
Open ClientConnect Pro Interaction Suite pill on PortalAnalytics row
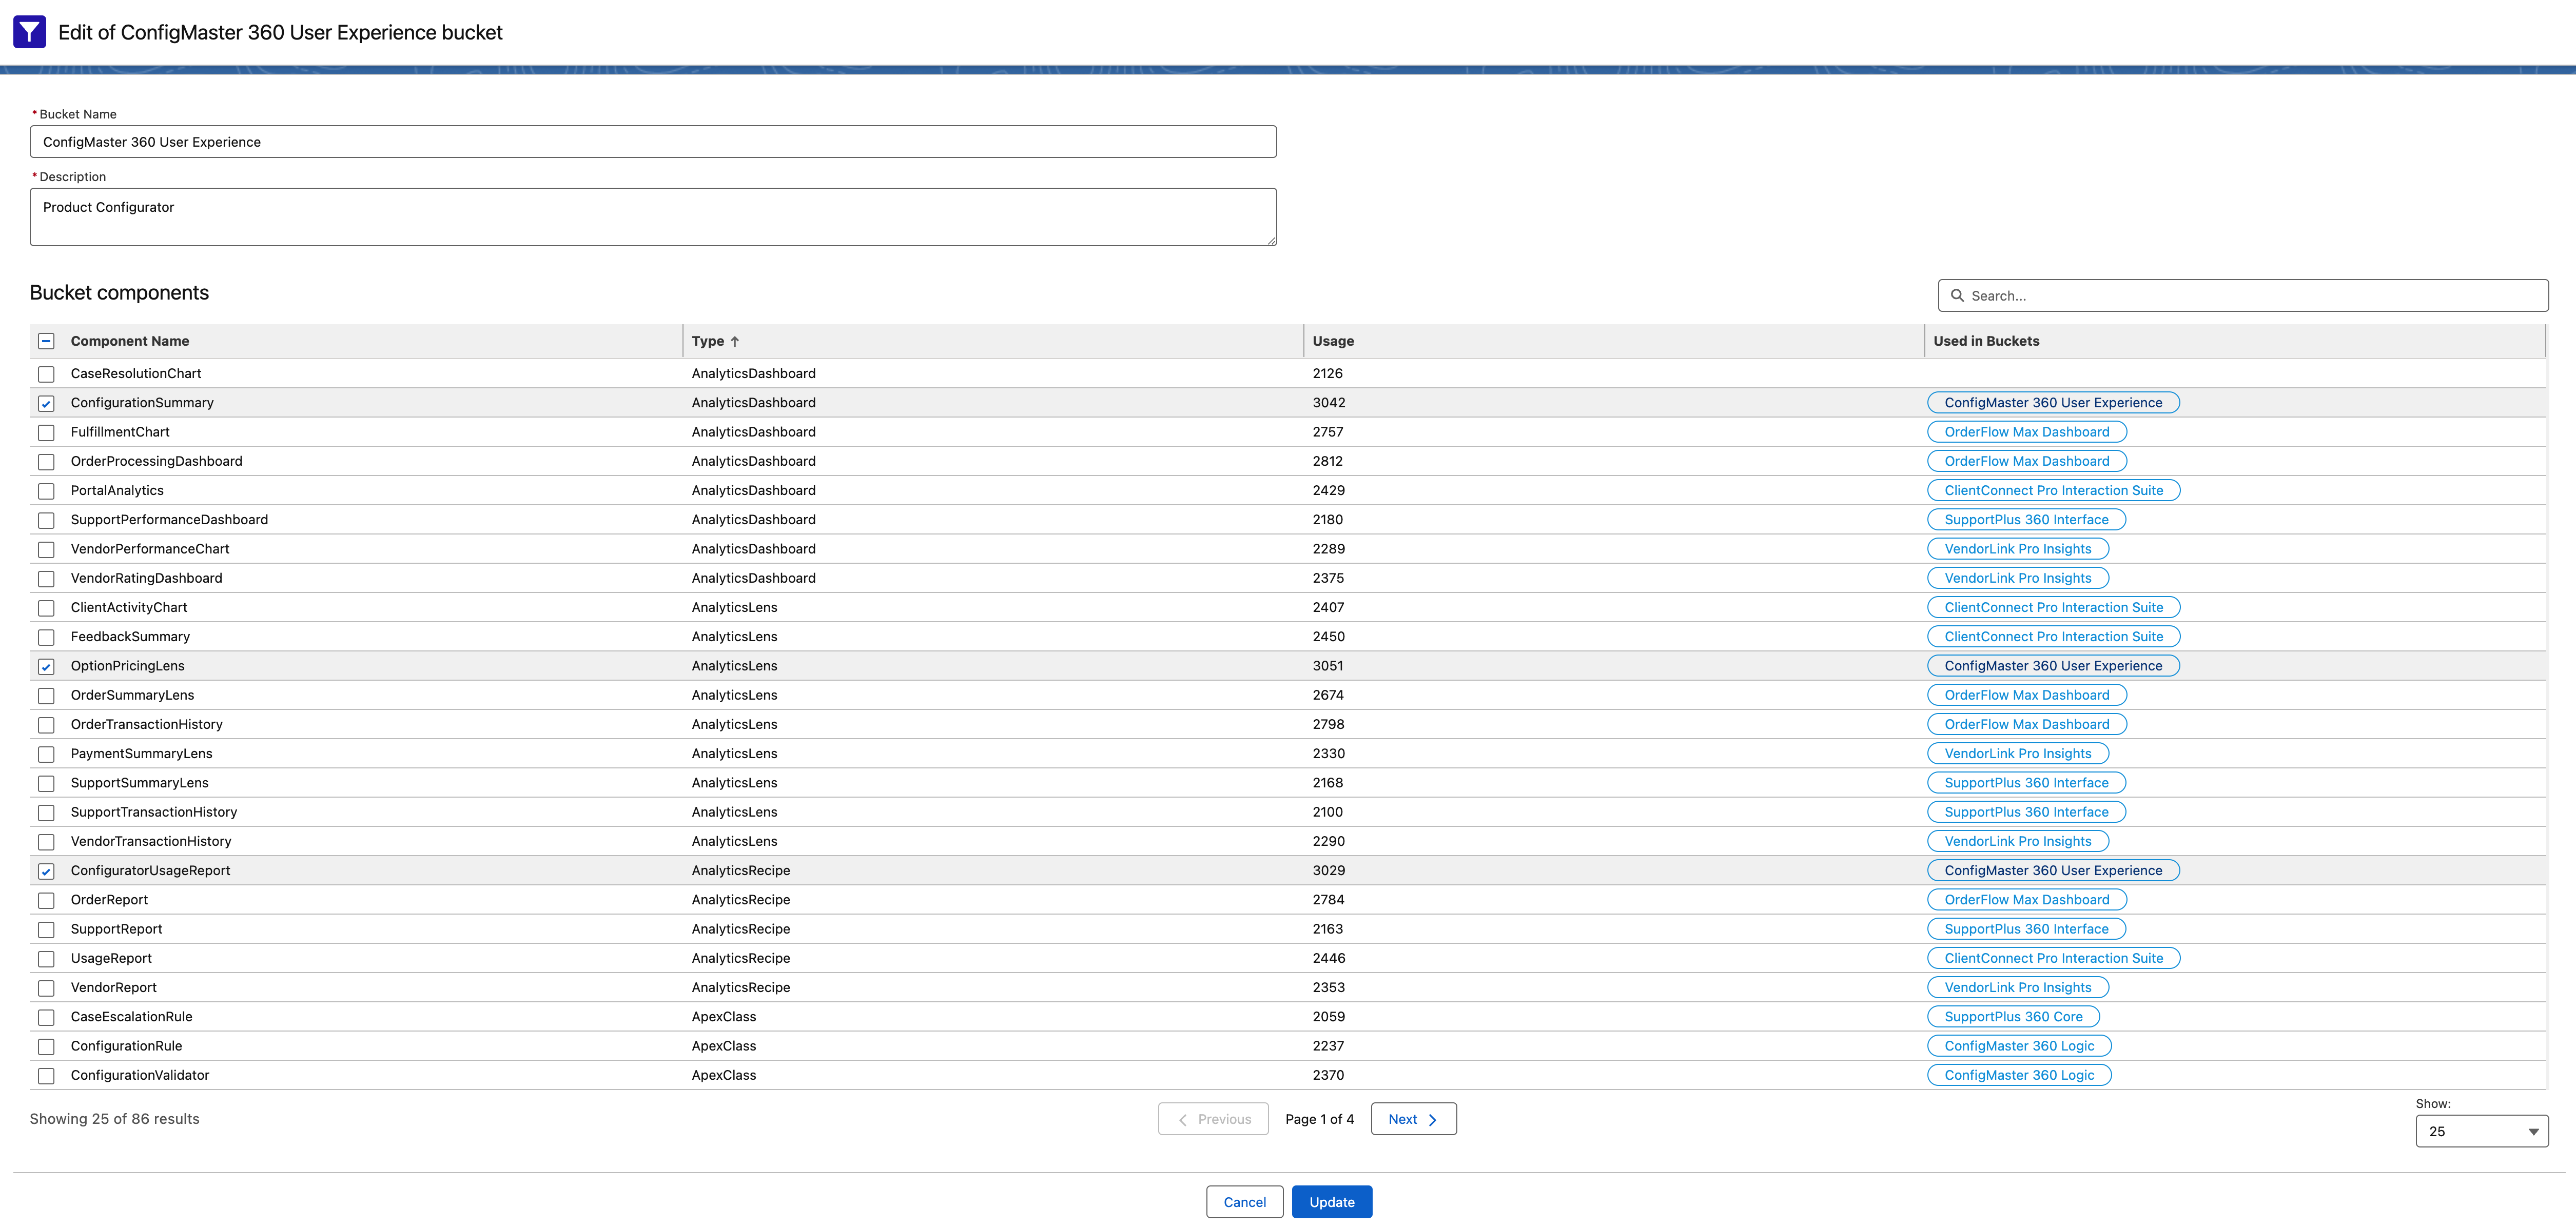click(x=2053, y=490)
